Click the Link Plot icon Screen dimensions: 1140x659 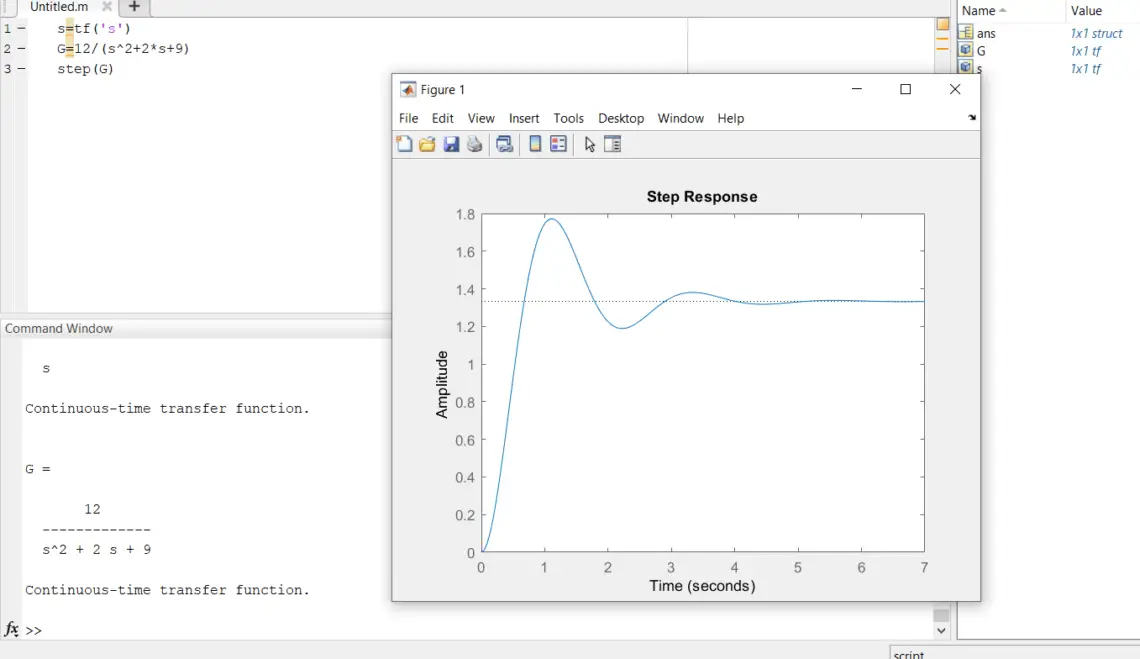(x=505, y=144)
